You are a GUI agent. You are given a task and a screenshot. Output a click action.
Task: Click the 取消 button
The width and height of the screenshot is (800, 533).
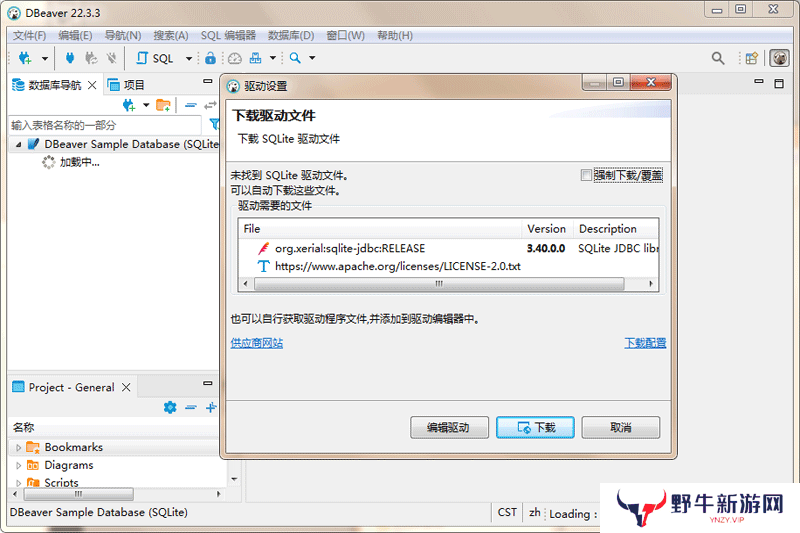tap(621, 427)
